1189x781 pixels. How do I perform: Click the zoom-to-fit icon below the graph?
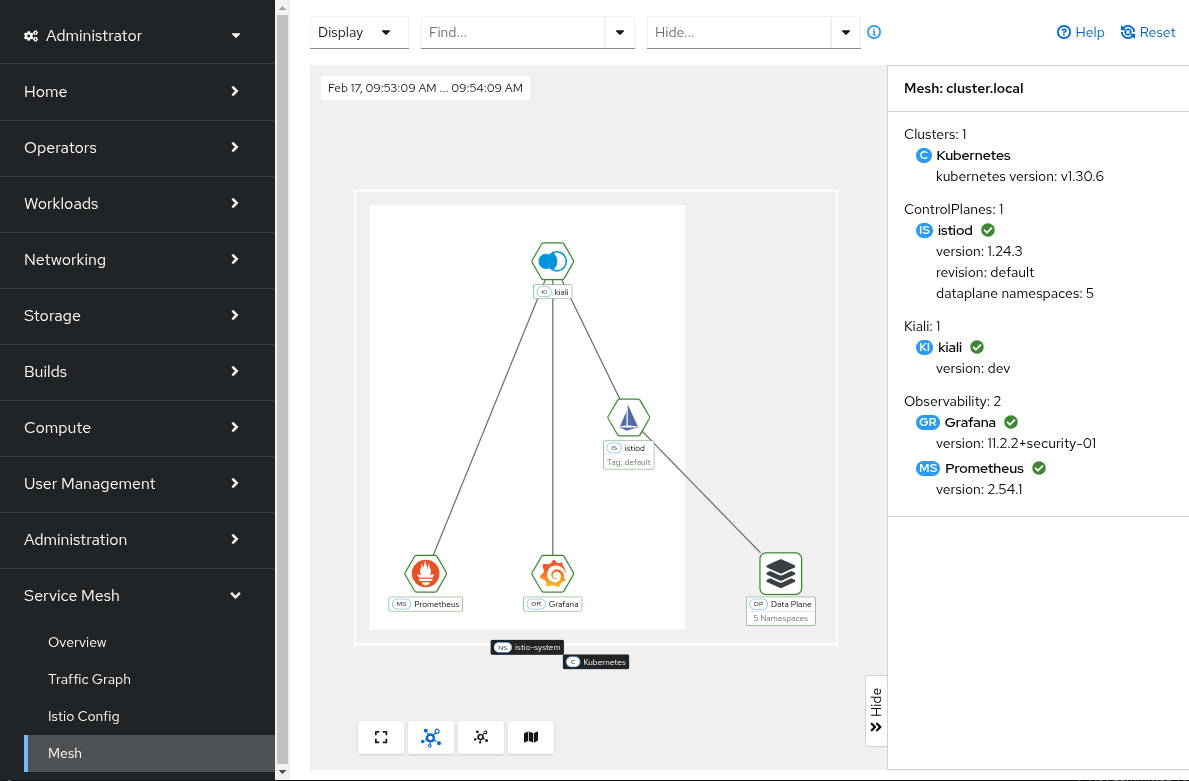point(380,737)
